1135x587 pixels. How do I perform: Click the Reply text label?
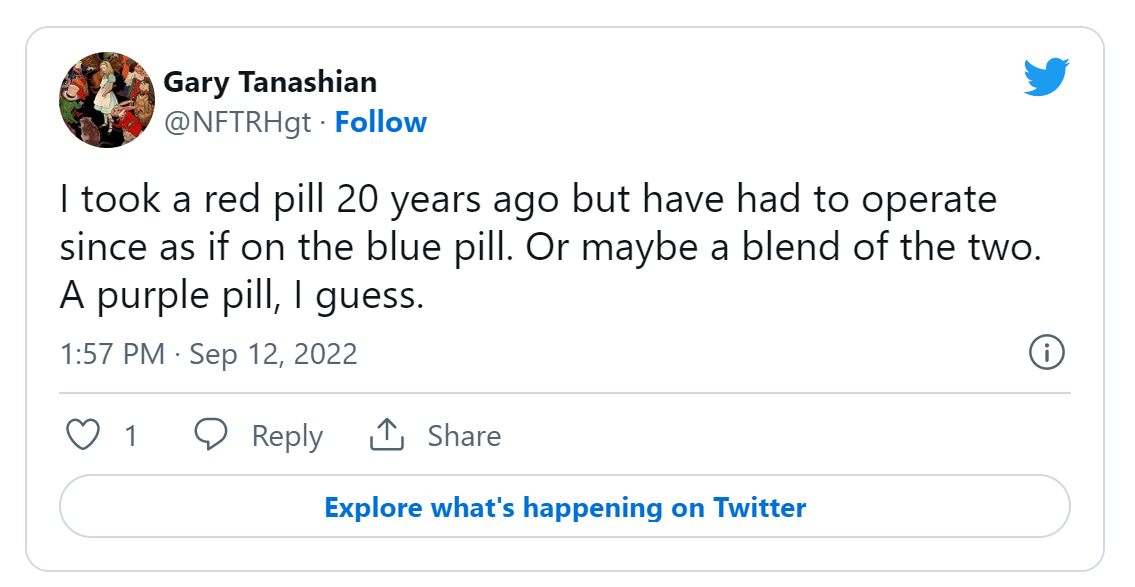tap(287, 436)
